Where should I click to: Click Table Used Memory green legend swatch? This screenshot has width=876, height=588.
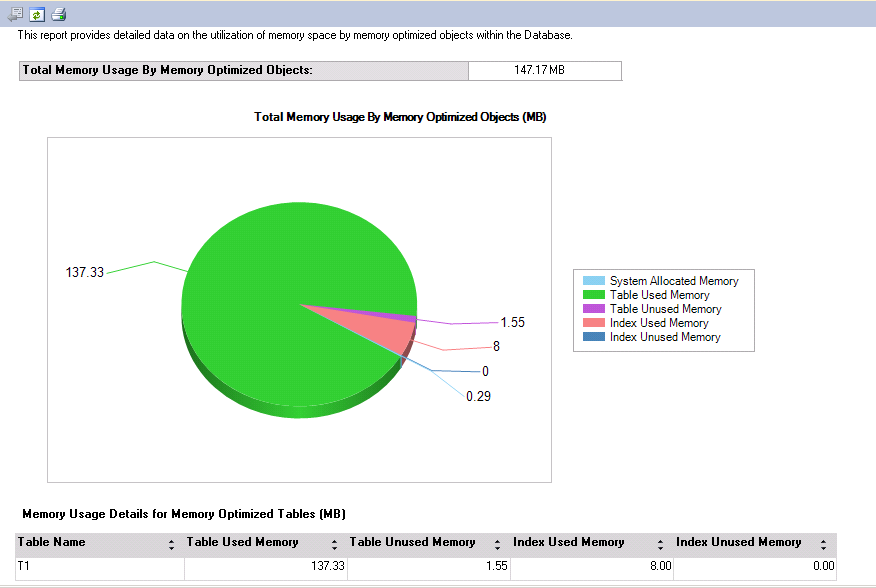click(593, 295)
